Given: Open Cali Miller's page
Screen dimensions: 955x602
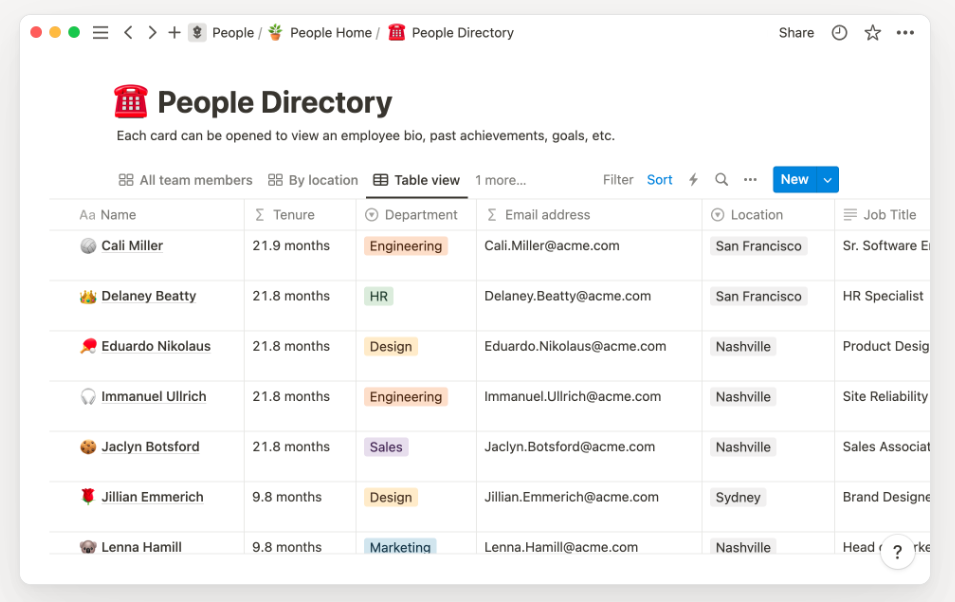Looking at the screenshot, I should [x=132, y=246].
